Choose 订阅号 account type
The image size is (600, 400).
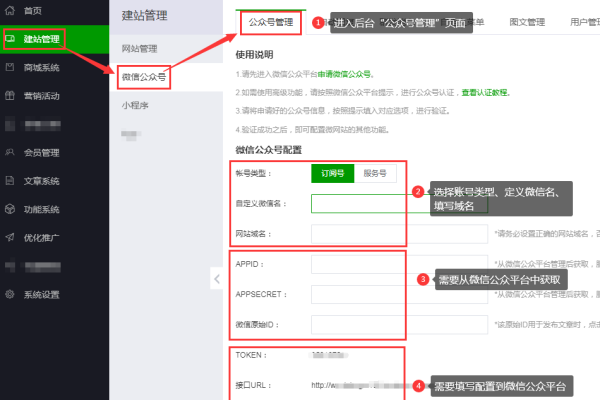tap(333, 173)
